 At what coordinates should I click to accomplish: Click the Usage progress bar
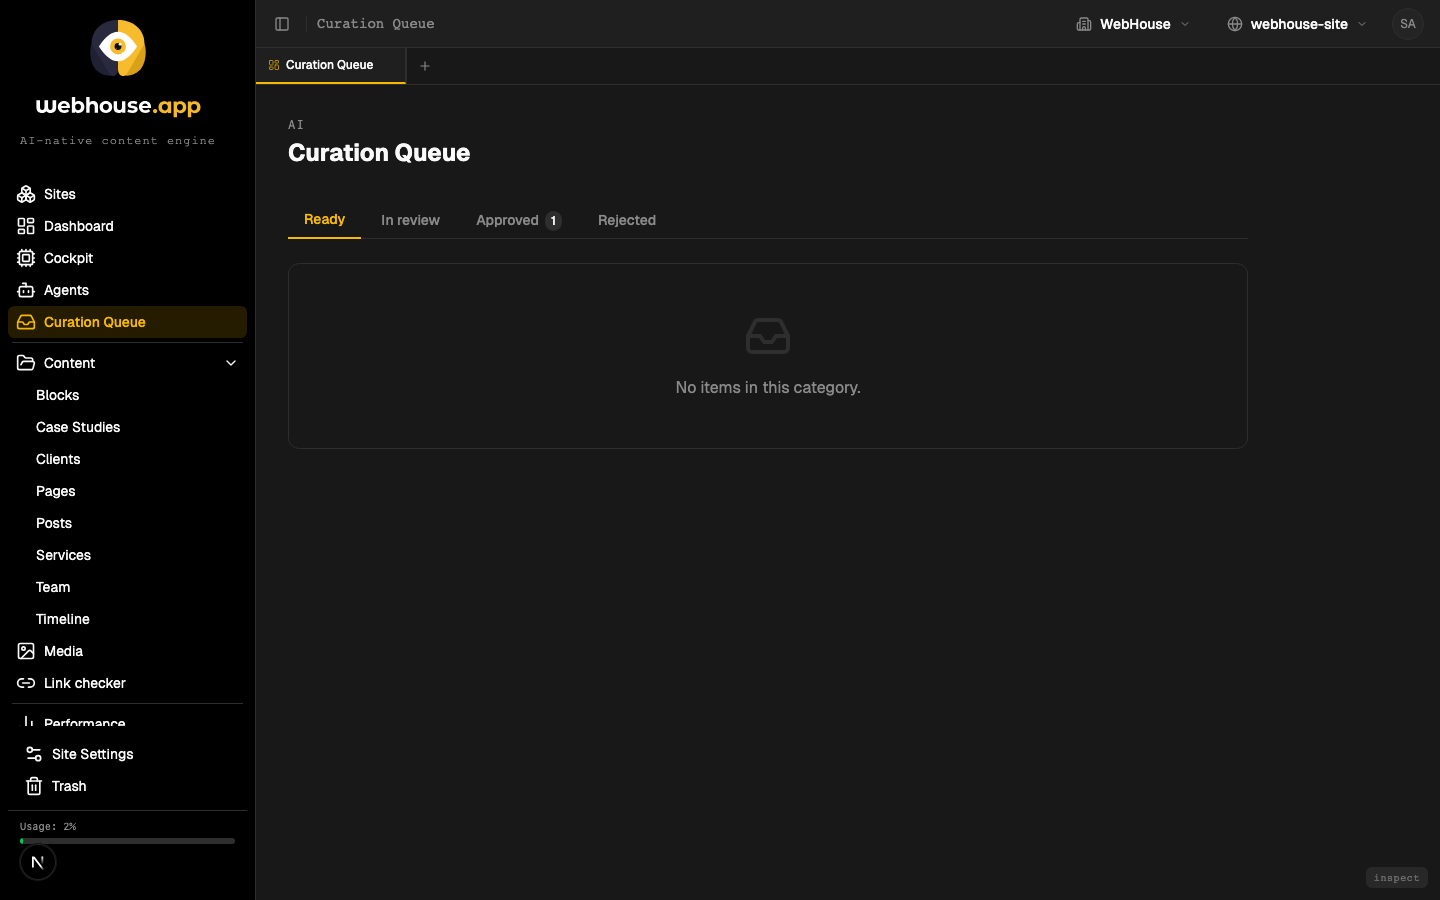coord(127,841)
